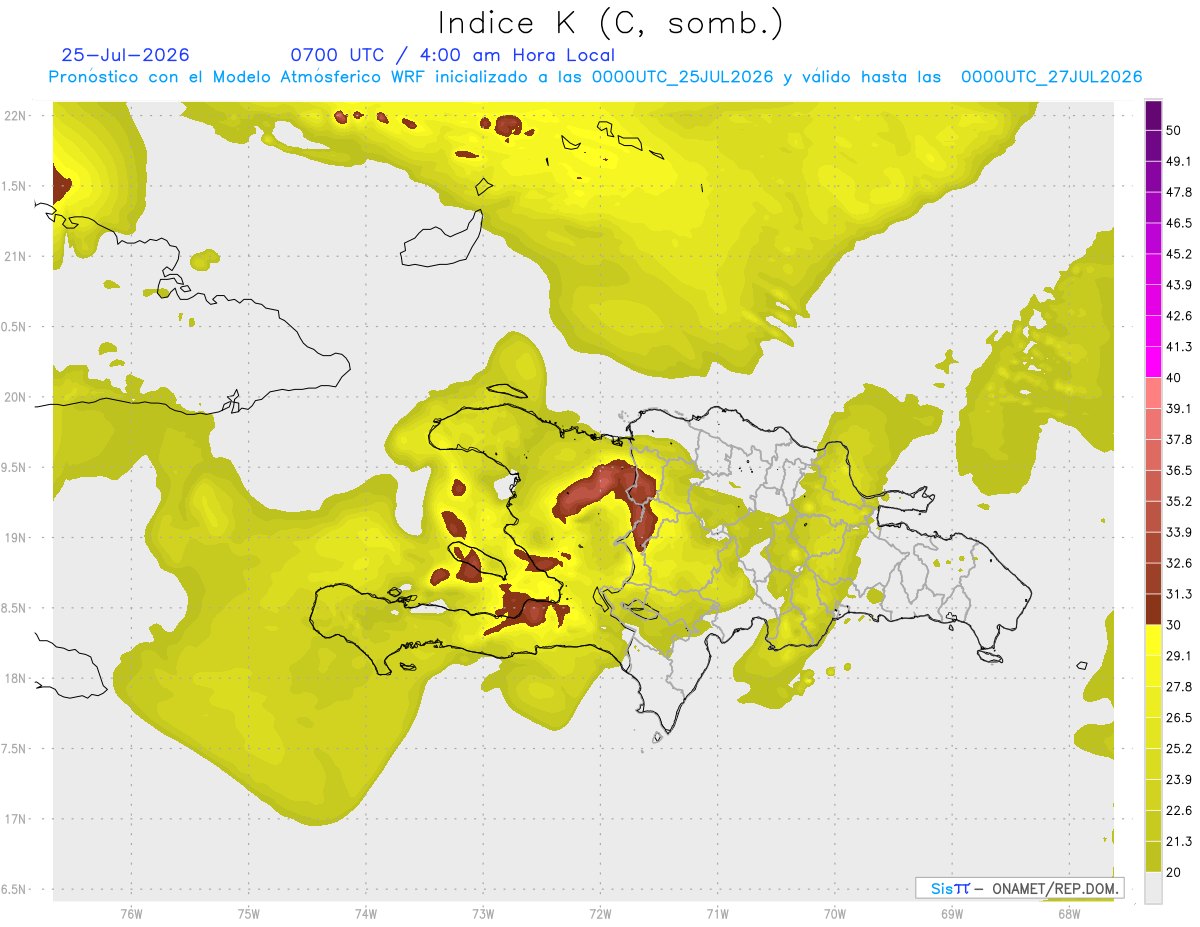The width and height of the screenshot is (1200, 927).
Task: Click the longitude label '73W'
Action: pos(483,913)
